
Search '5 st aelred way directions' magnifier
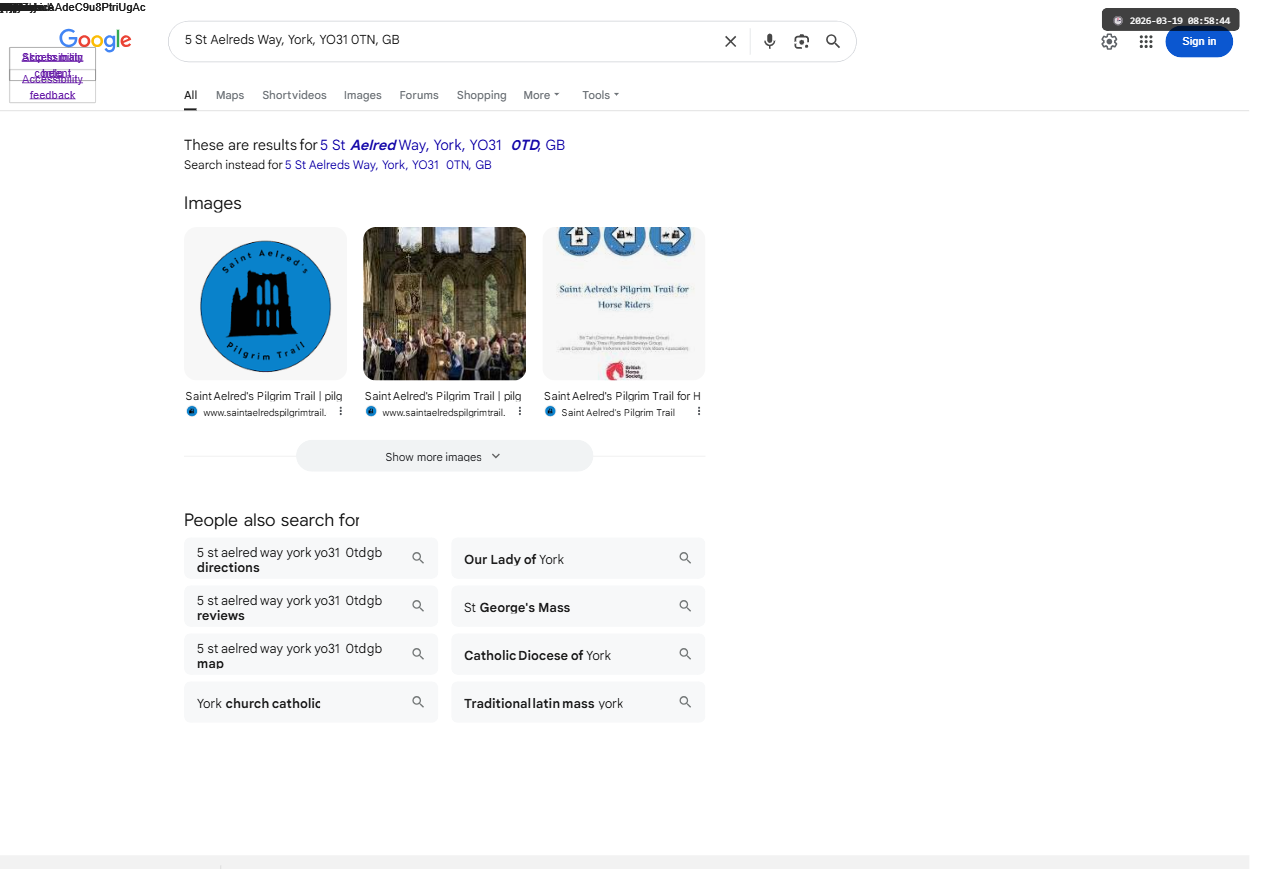click(x=418, y=558)
